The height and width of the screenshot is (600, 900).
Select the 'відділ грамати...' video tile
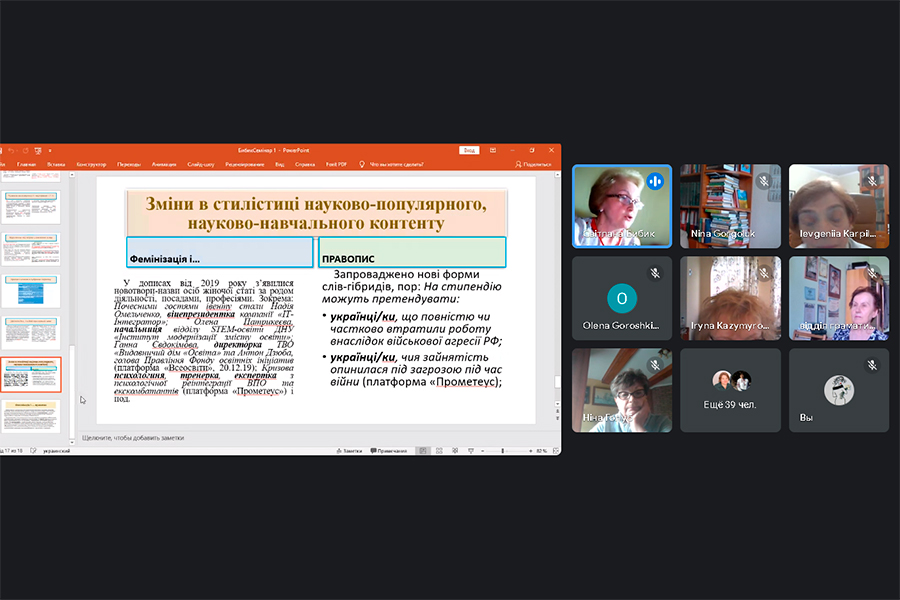pyautogui.click(x=839, y=298)
